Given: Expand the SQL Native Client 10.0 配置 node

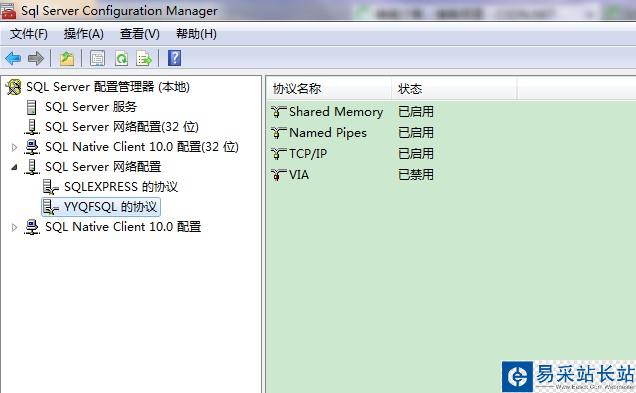Looking at the screenshot, I should tap(14, 227).
